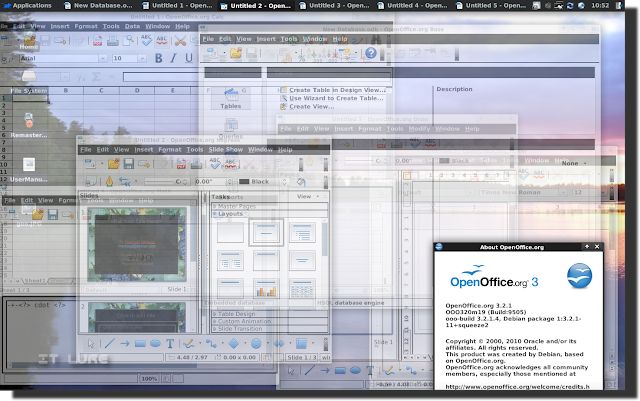Open Symbol Shapes smiley tool in Impress
This screenshot has height=401, width=640.
(x=256, y=344)
